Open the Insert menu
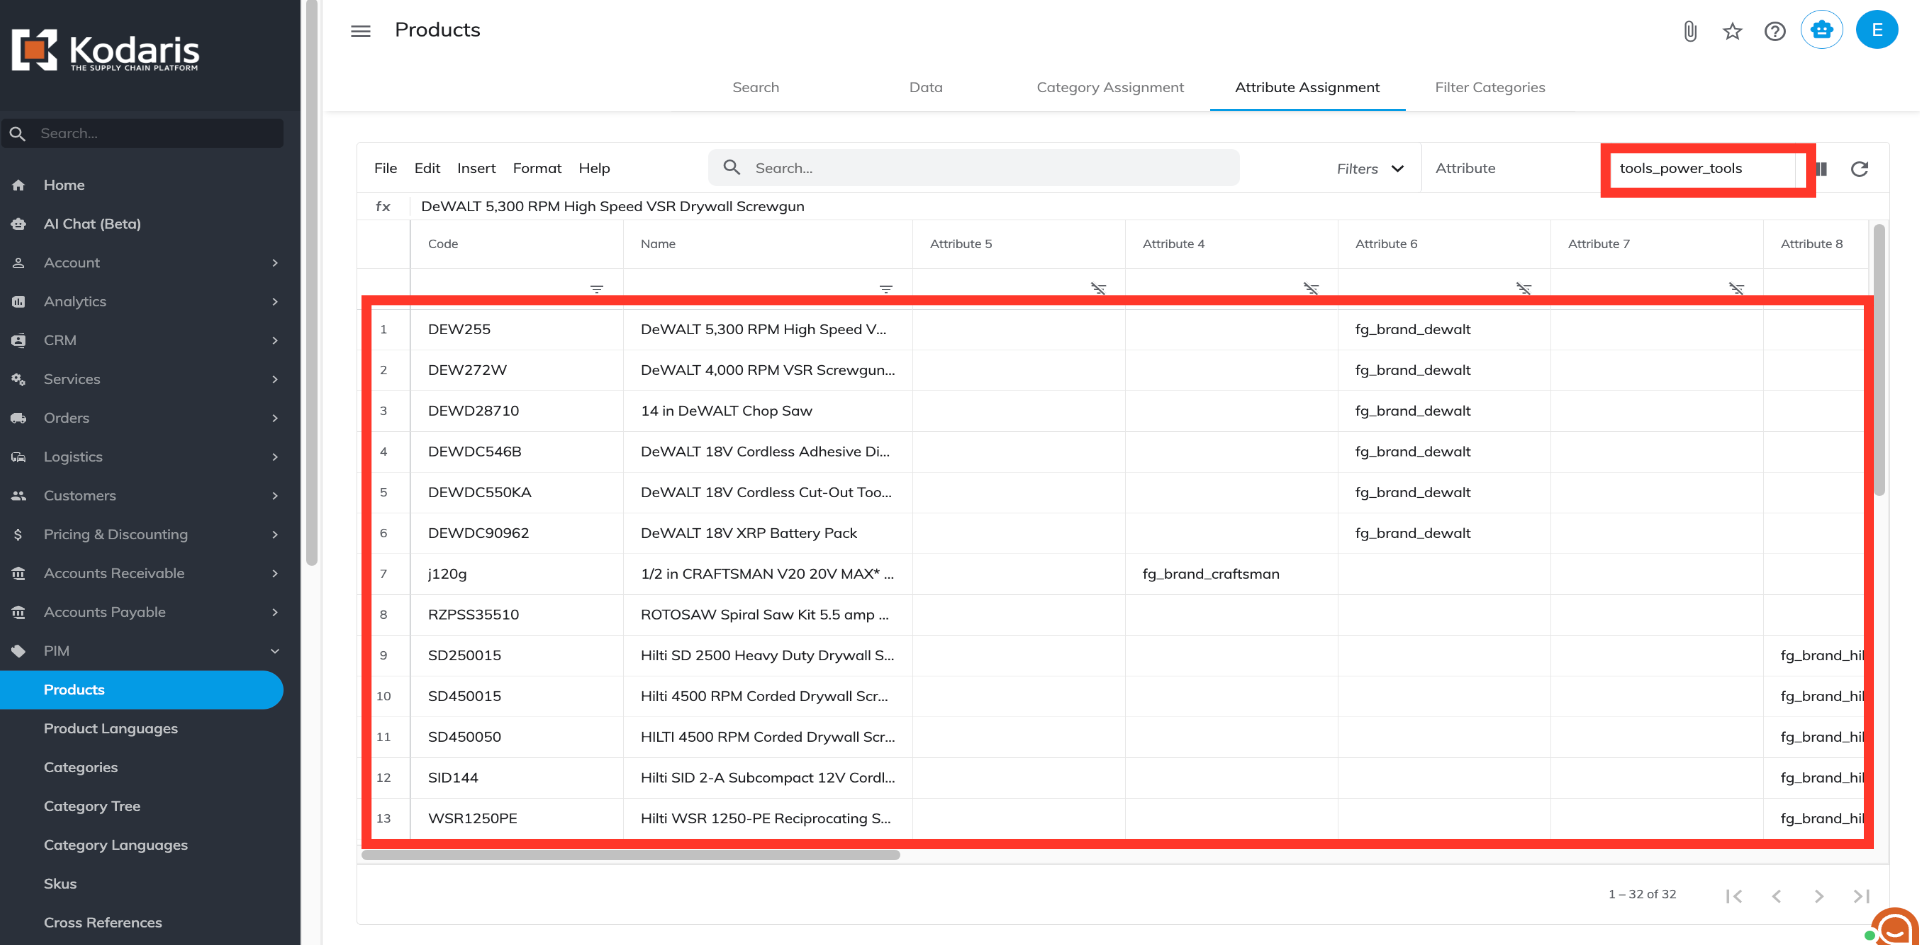Screen dimensions: 1920x945 pyautogui.click(x=476, y=168)
